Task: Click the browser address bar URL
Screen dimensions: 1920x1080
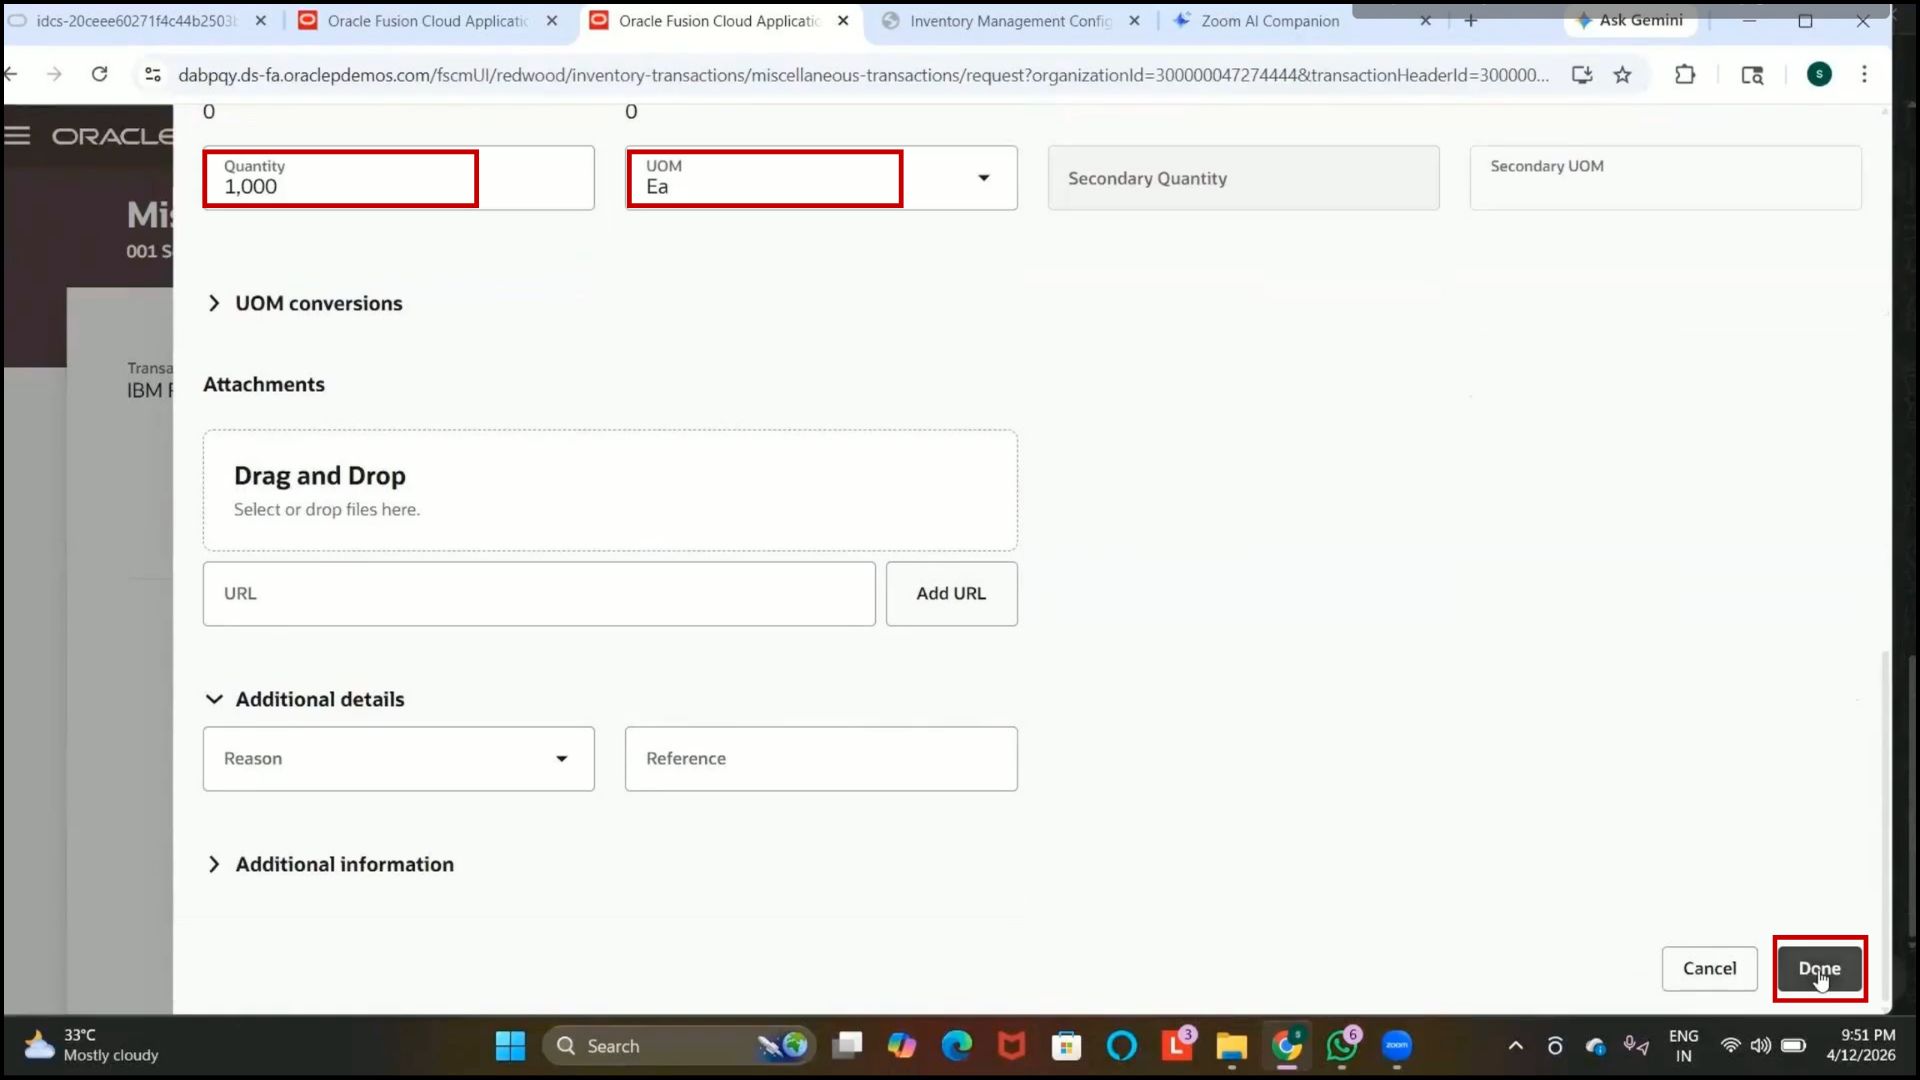Action: pos(863,75)
